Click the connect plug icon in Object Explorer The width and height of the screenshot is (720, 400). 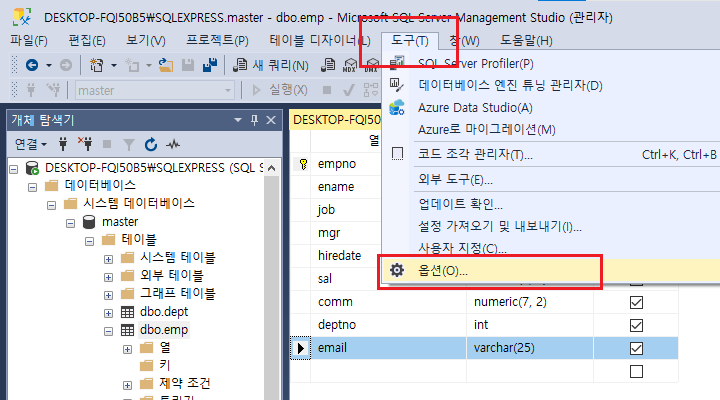(63, 145)
